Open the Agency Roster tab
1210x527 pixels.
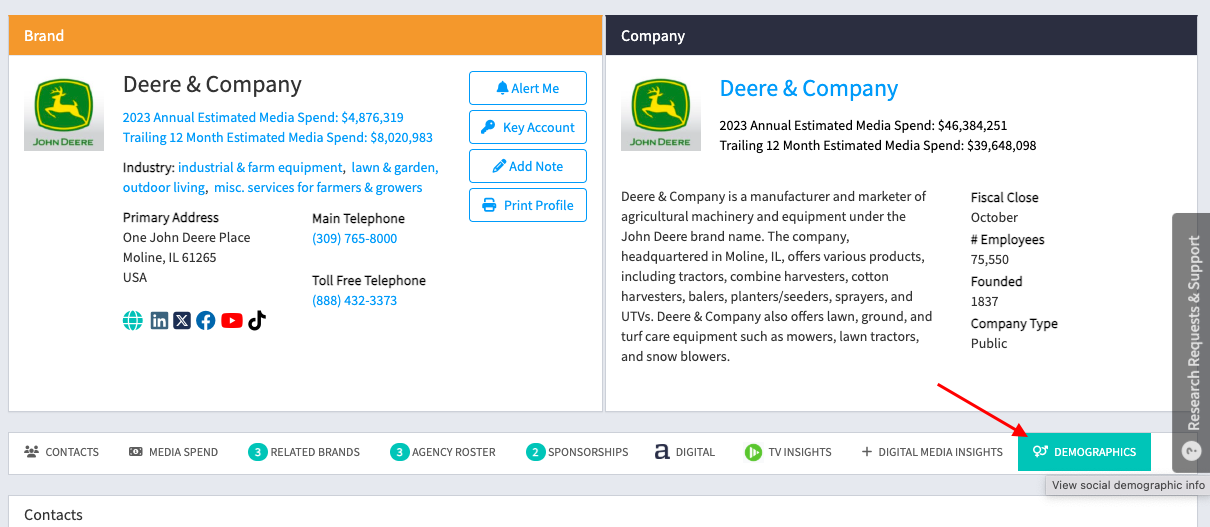(x=443, y=452)
